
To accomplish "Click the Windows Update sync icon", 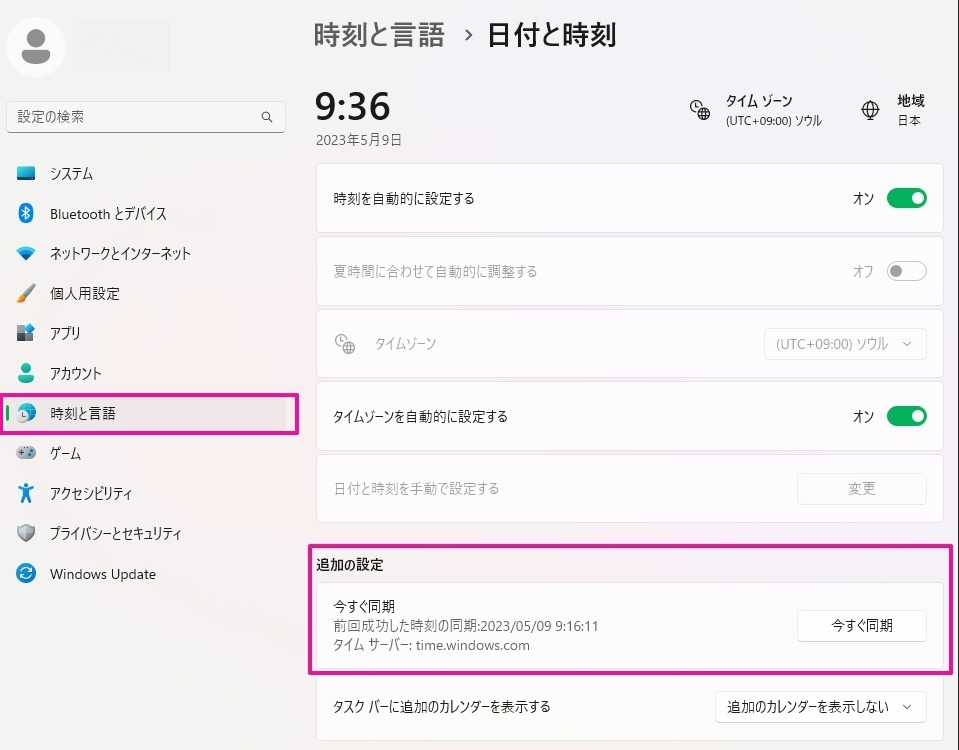I will coord(26,574).
